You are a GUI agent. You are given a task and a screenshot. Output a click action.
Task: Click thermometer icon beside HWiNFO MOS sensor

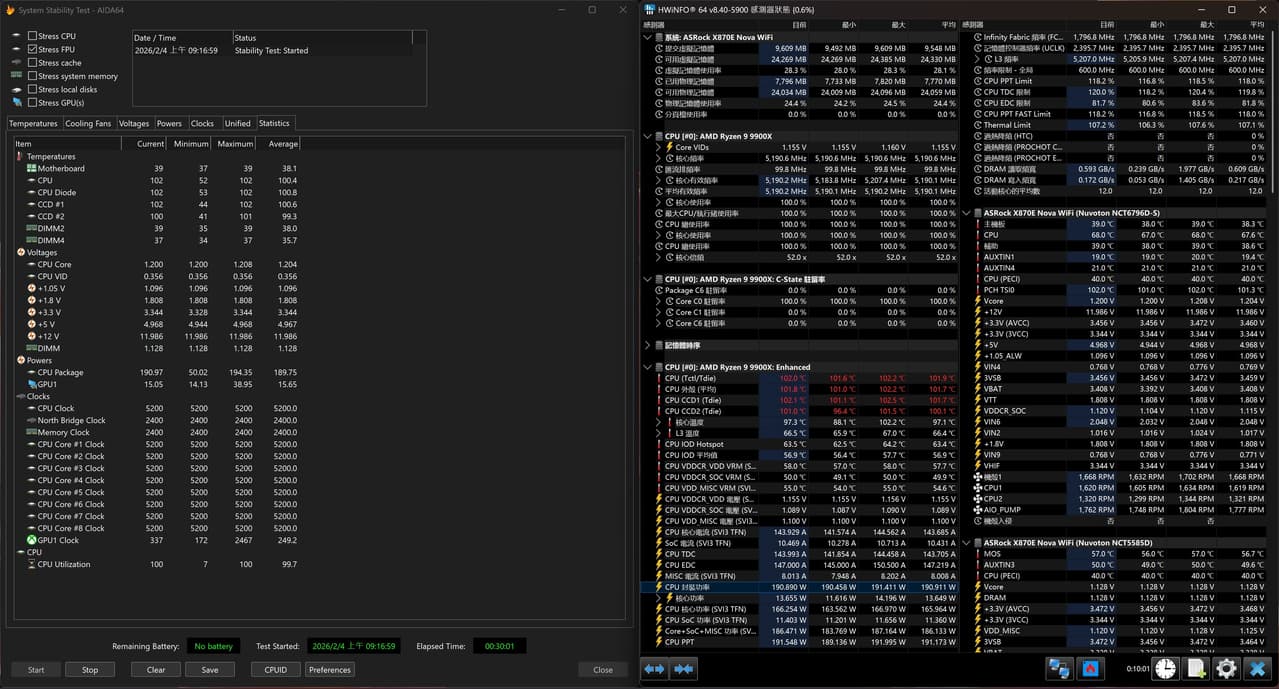pos(977,553)
